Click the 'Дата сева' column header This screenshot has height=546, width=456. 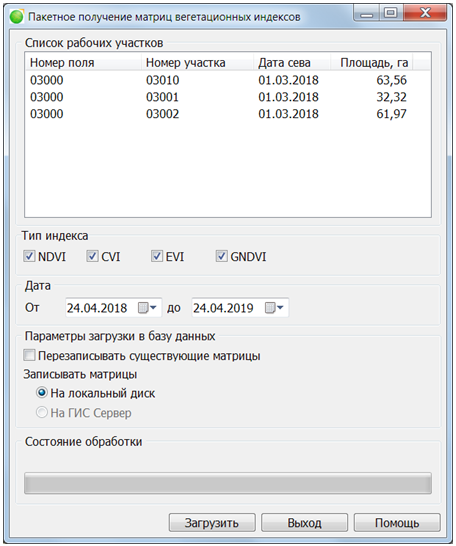click(x=292, y=62)
